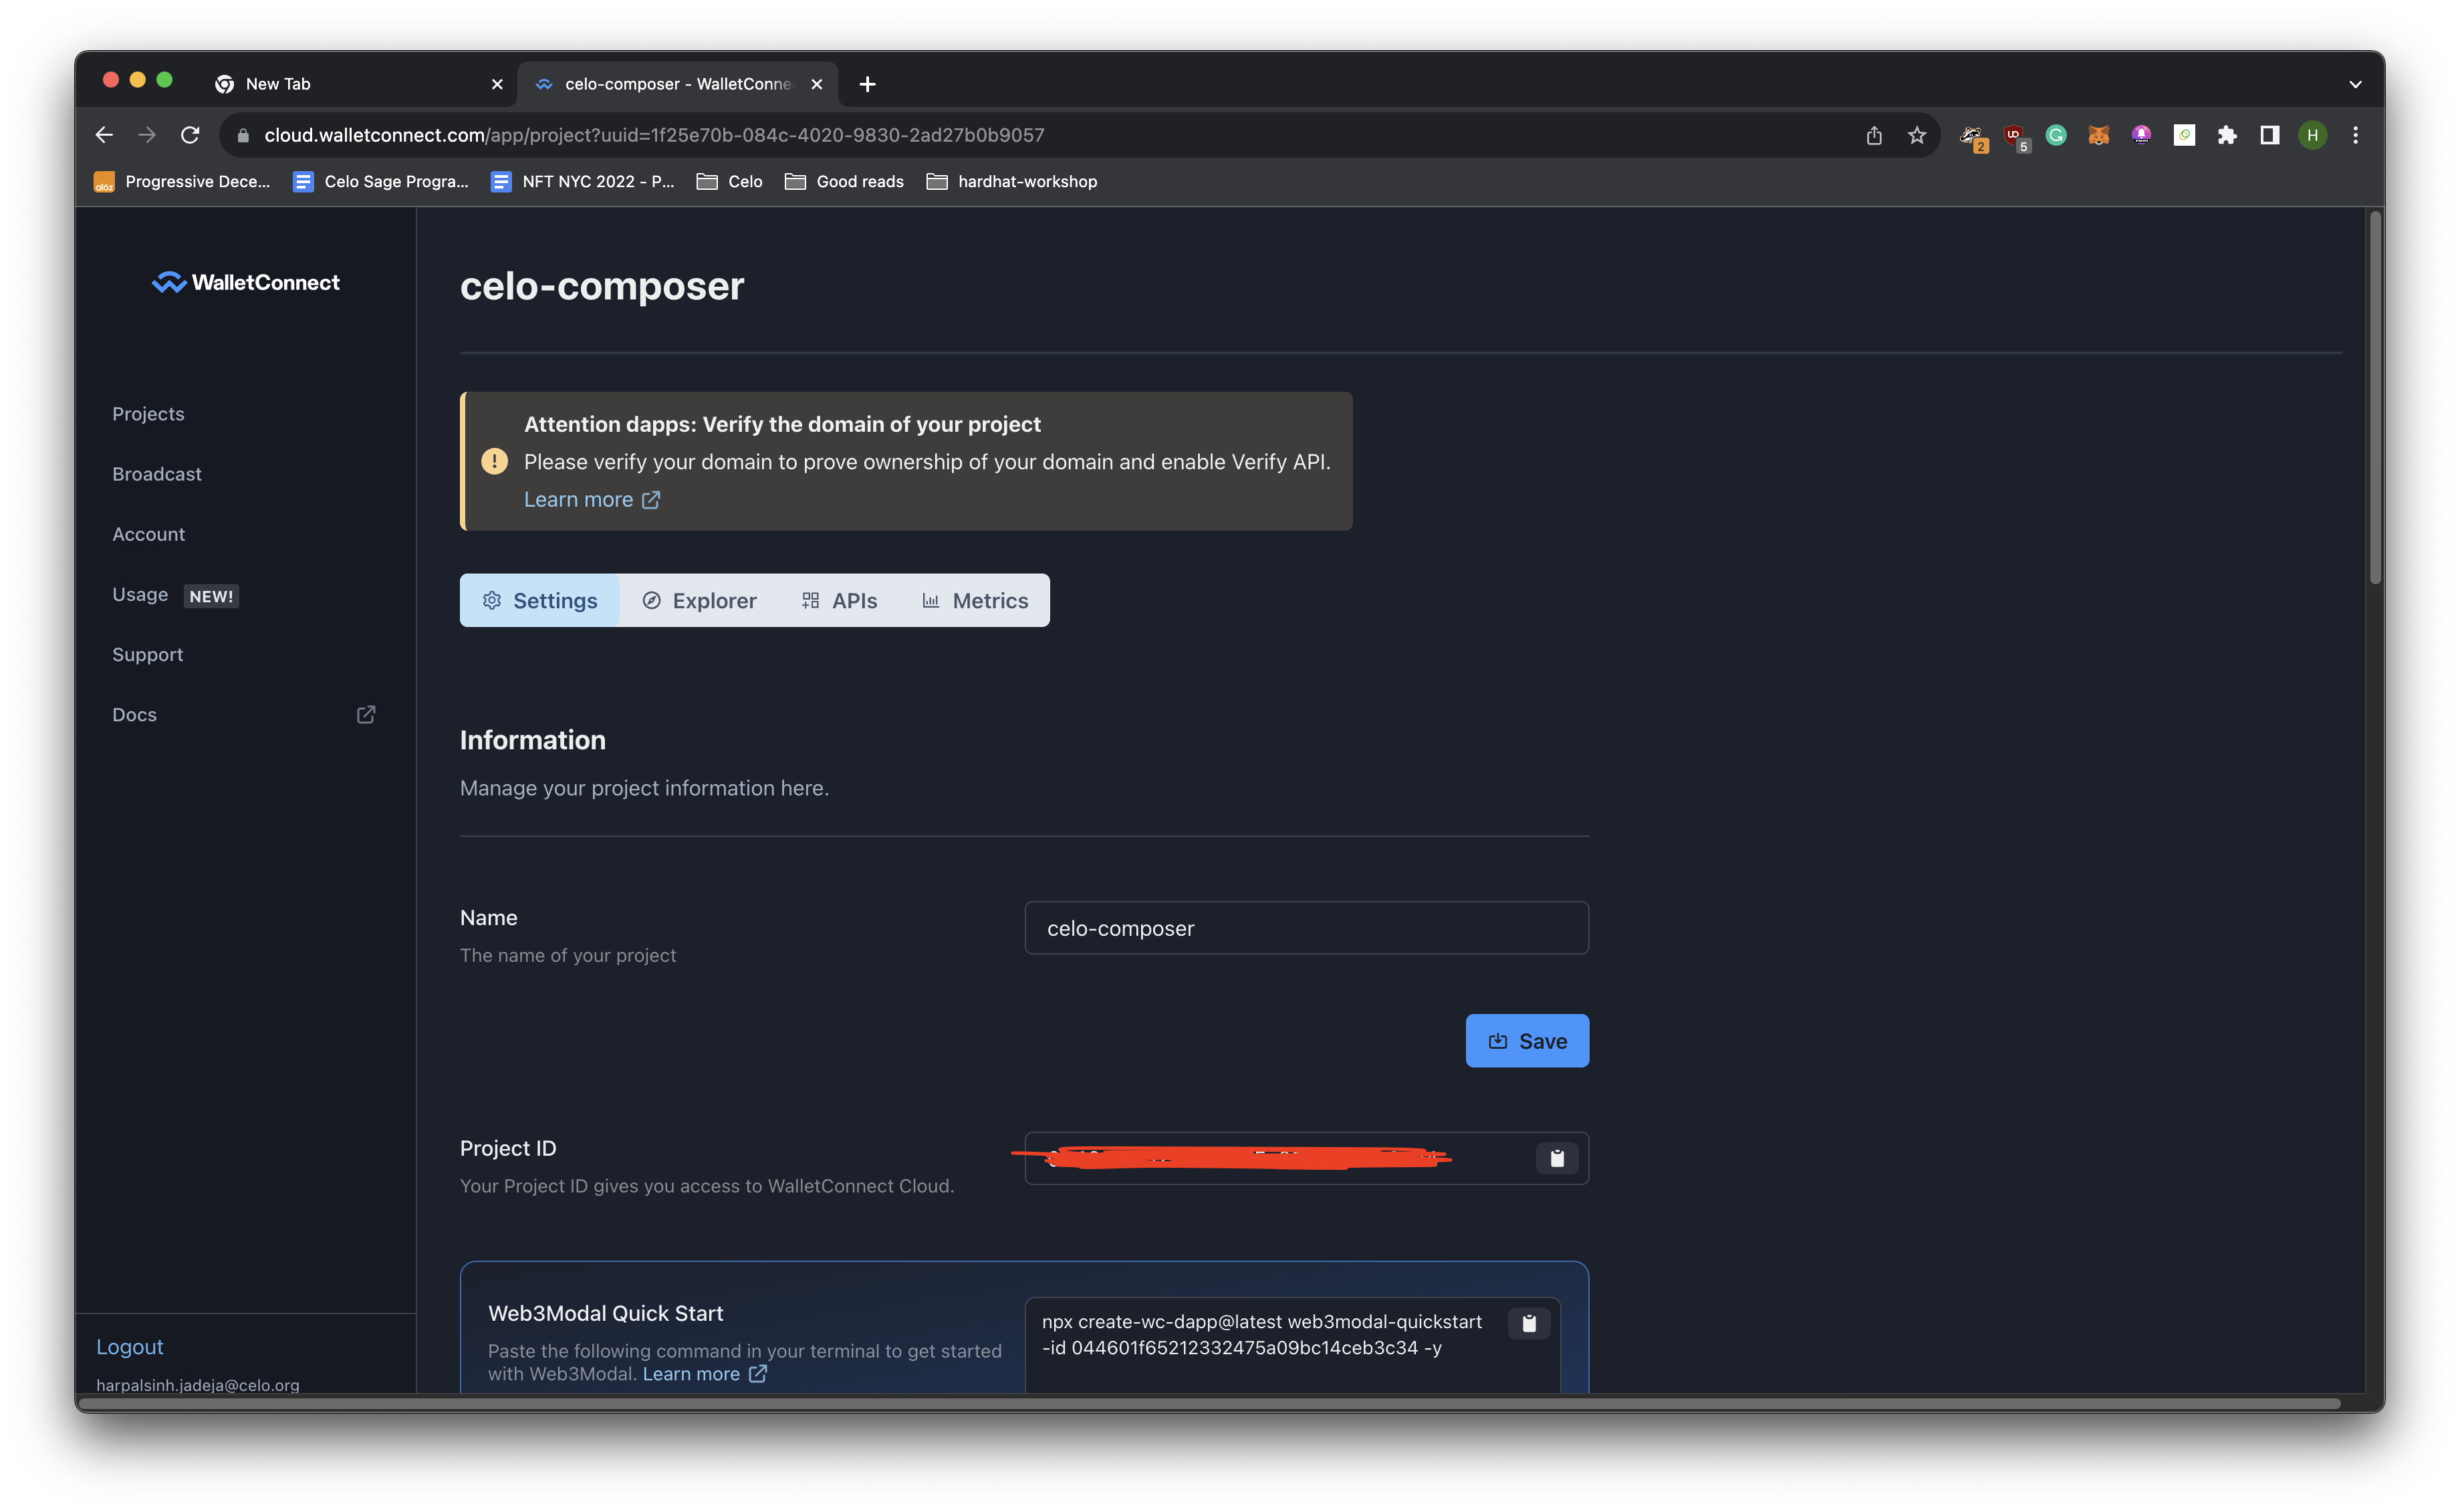Image resolution: width=2460 pixels, height=1512 pixels.
Task: Bookmark this page with star icon
Action: (x=1916, y=135)
